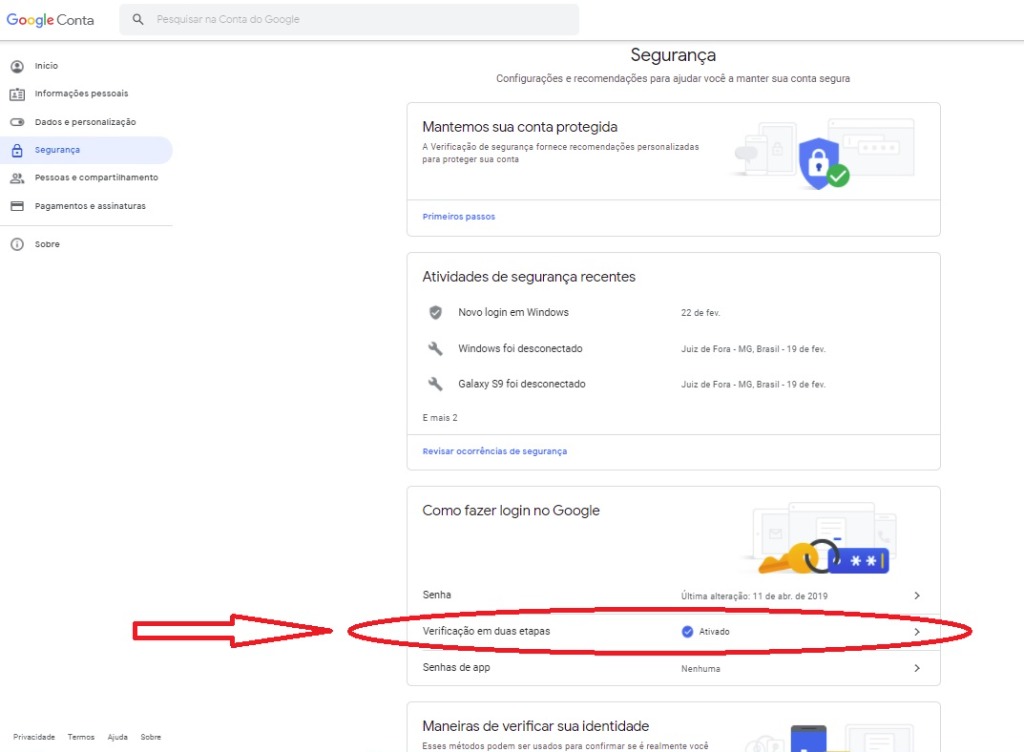This screenshot has width=1024, height=752.
Task: Go to Informações pessoais section
Action: [81, 94]
